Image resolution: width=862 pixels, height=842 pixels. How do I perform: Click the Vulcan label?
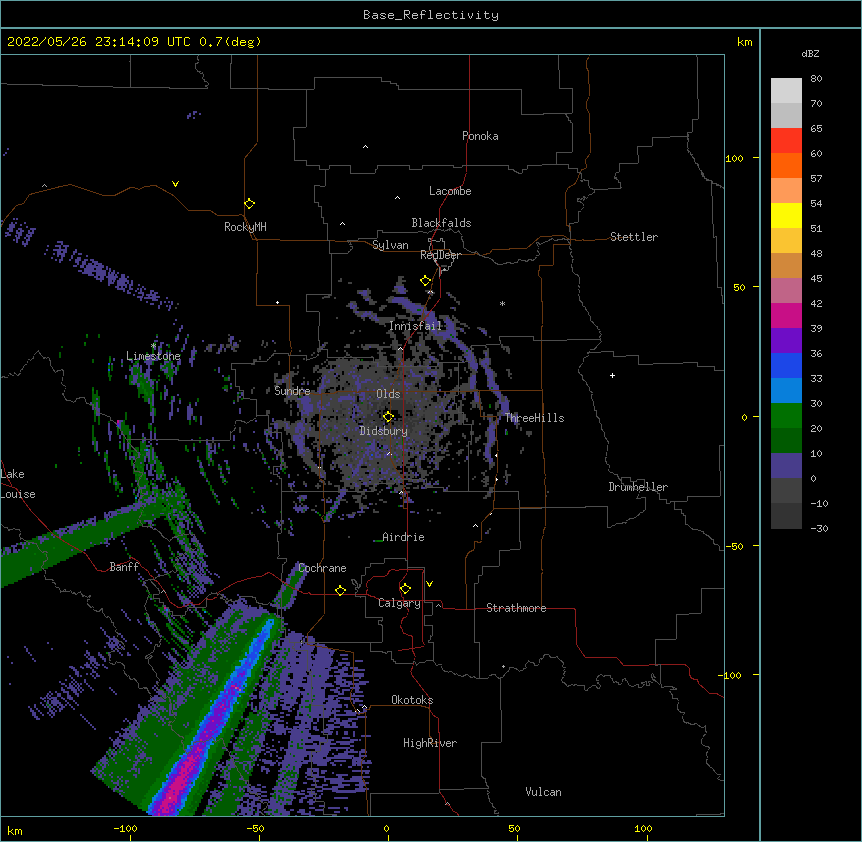tap(543, 792)
